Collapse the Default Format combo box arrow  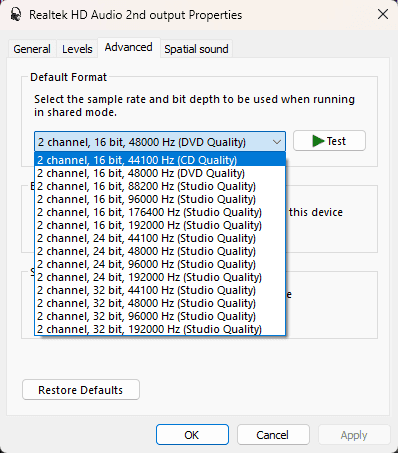click(x=276, y=142)
